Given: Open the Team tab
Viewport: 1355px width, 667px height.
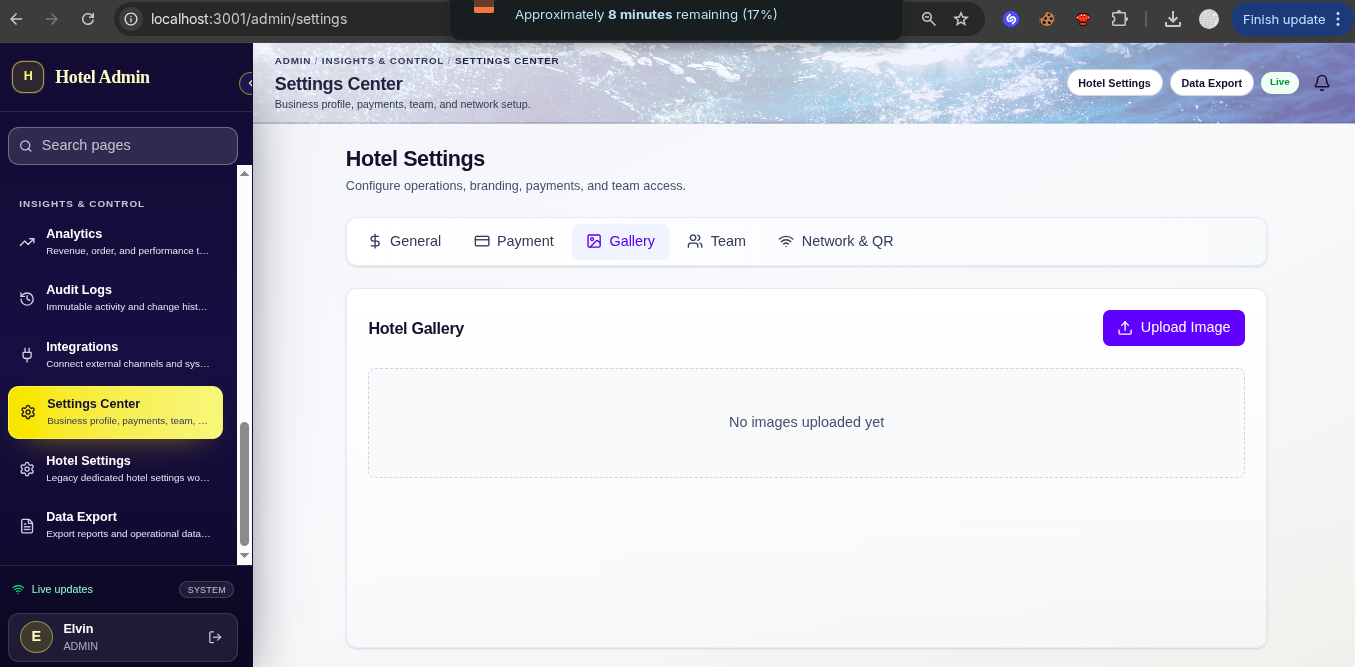Looking at the screenshot, I should click(x=716, y=241).
